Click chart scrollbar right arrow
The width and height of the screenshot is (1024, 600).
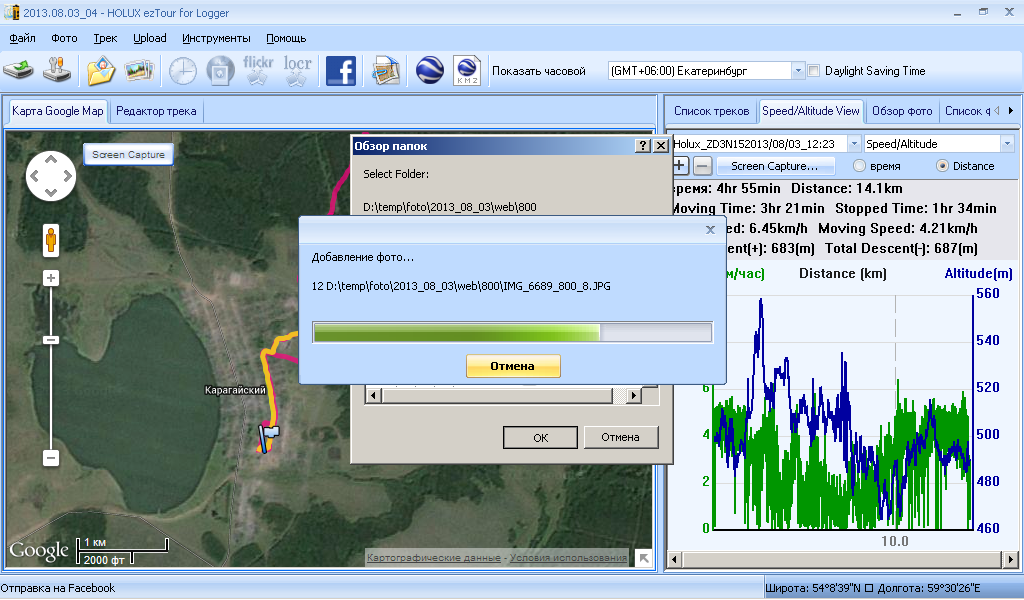coord(1011,560)
